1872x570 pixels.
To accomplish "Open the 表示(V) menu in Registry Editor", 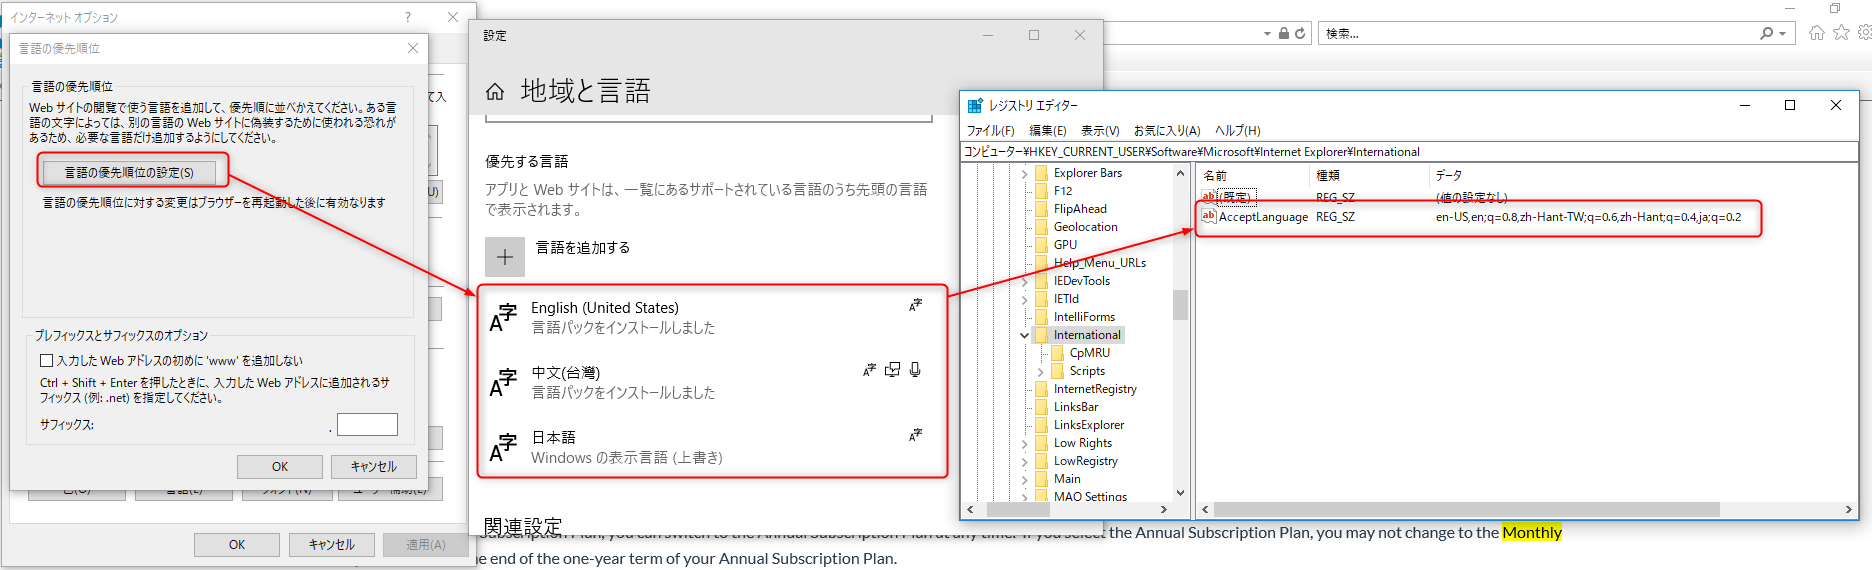I will (1100, 131).
